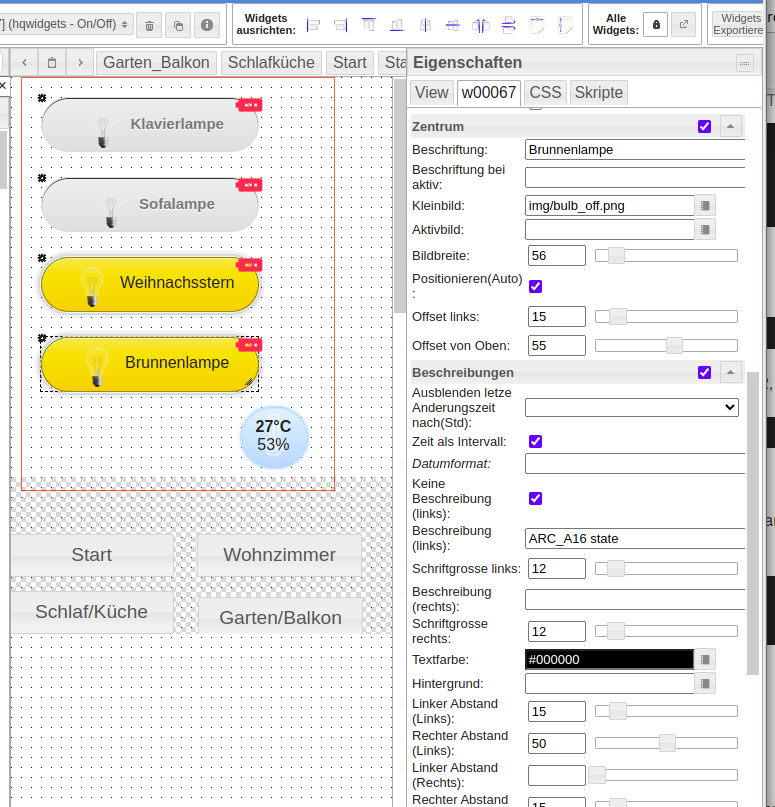Viewport: 775px width, 807px height.
Task: Make widgets equal width
Action: click(537, 25)
